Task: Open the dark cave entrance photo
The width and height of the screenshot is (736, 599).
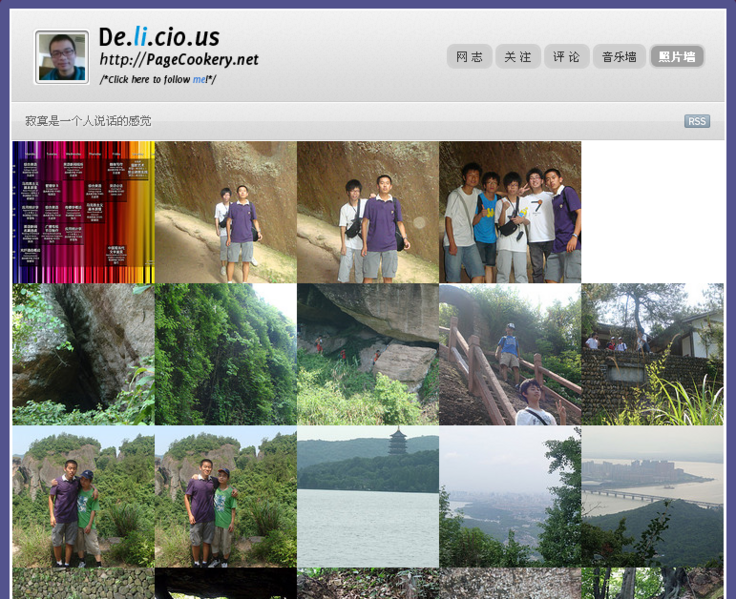Action: tap(83, 355)
